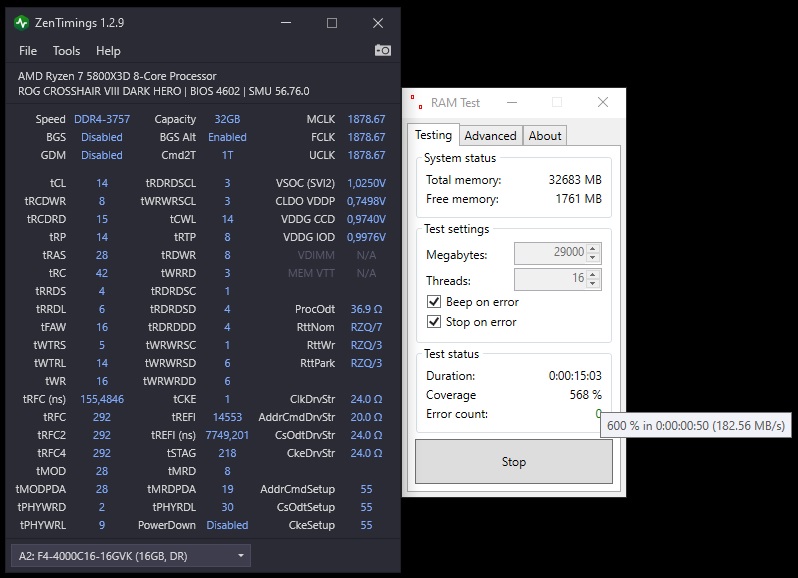Click the PowerDown Disabled value
798x578 pixels.
pos(227,525)
